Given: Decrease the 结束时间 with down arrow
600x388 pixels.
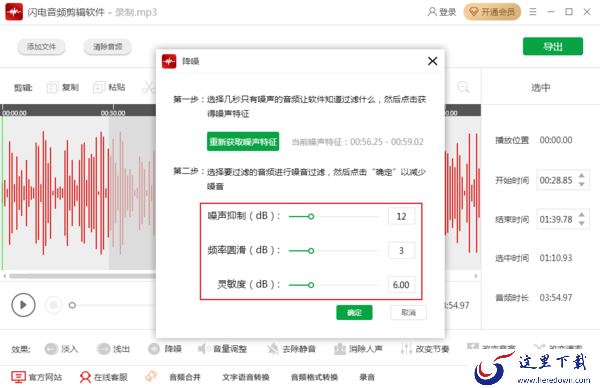Looking at the screenshot, I should (582, 223).
